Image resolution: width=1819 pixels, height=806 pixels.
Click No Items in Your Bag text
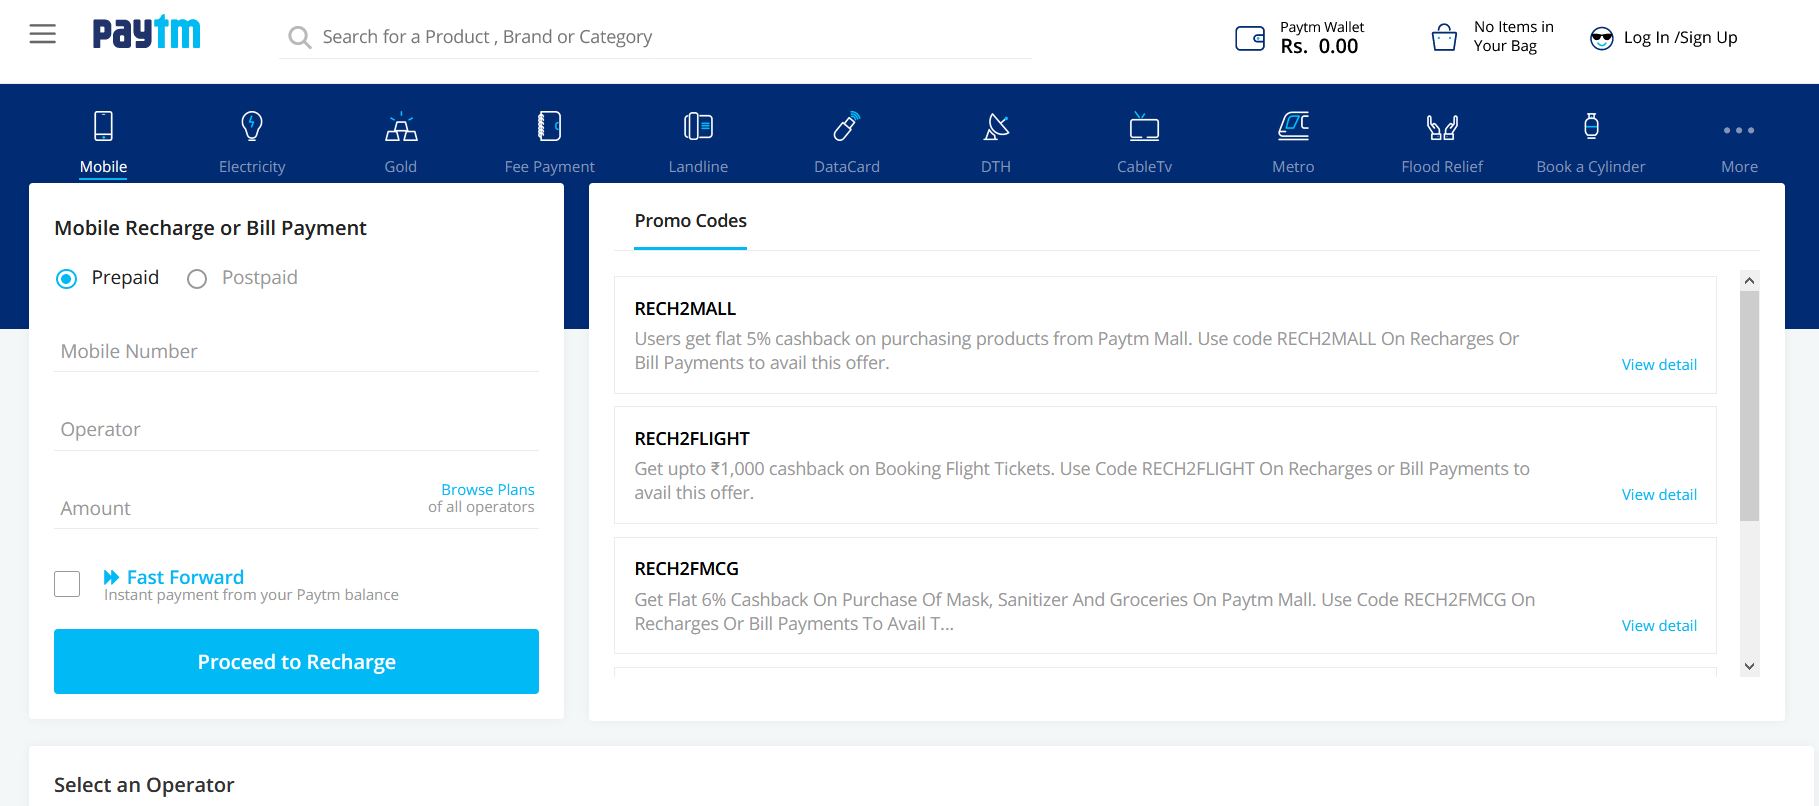1513,36
